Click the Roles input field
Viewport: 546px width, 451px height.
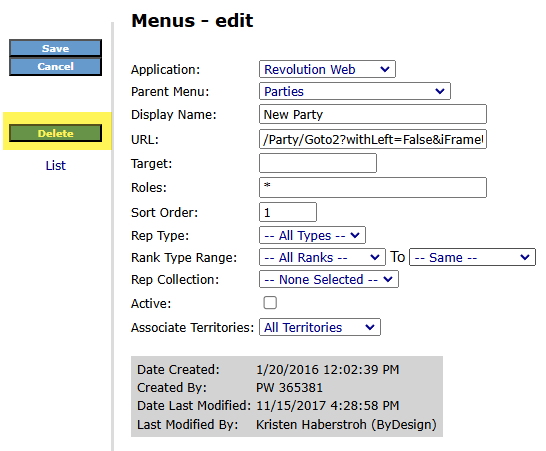[x=373, y=187]
